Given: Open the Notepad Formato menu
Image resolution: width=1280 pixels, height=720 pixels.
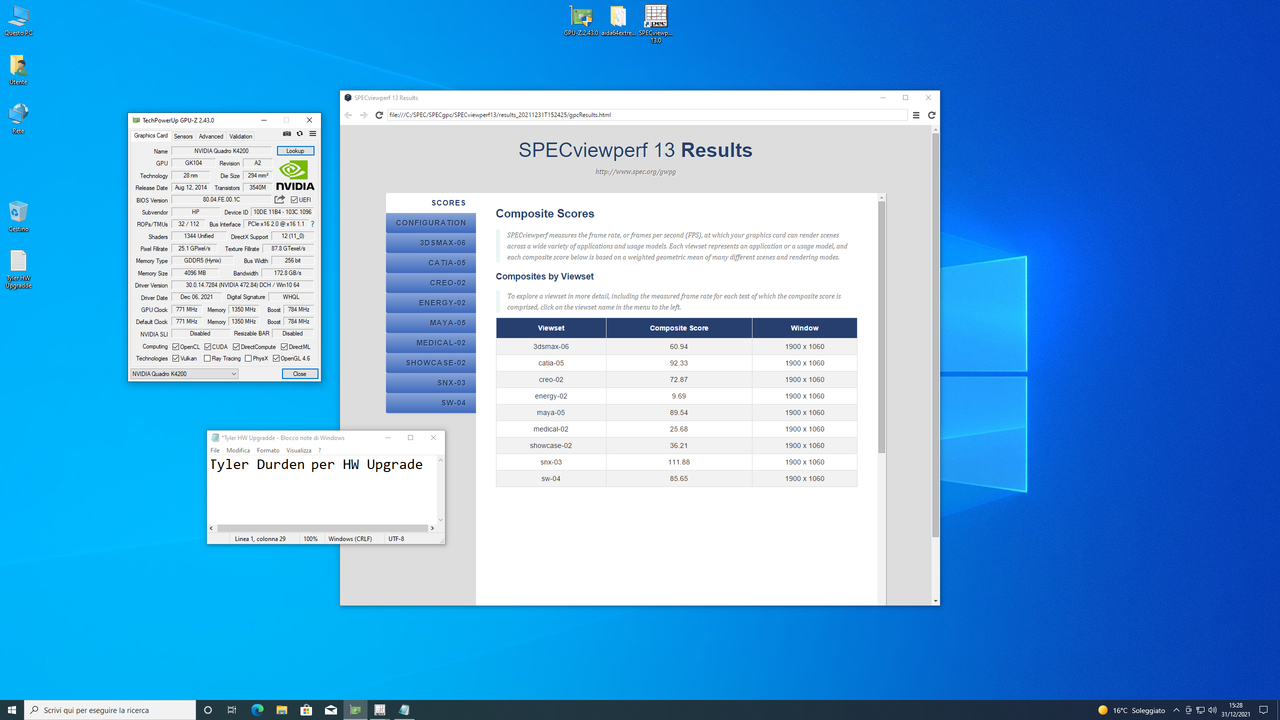Looking at the screenshot, I should (268, 451).
